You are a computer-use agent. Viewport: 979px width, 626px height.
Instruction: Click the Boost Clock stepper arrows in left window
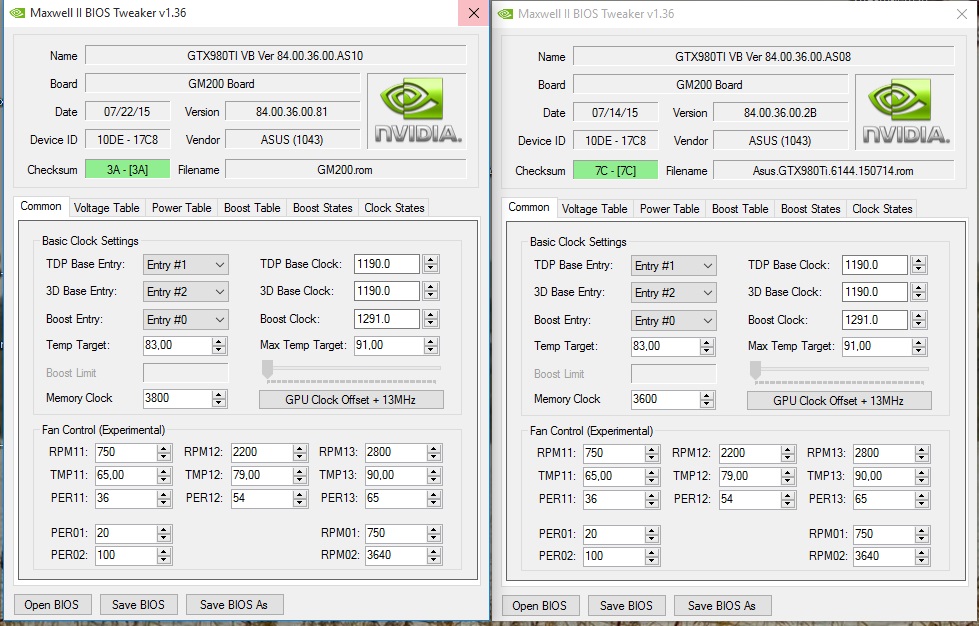coord(431,319)
